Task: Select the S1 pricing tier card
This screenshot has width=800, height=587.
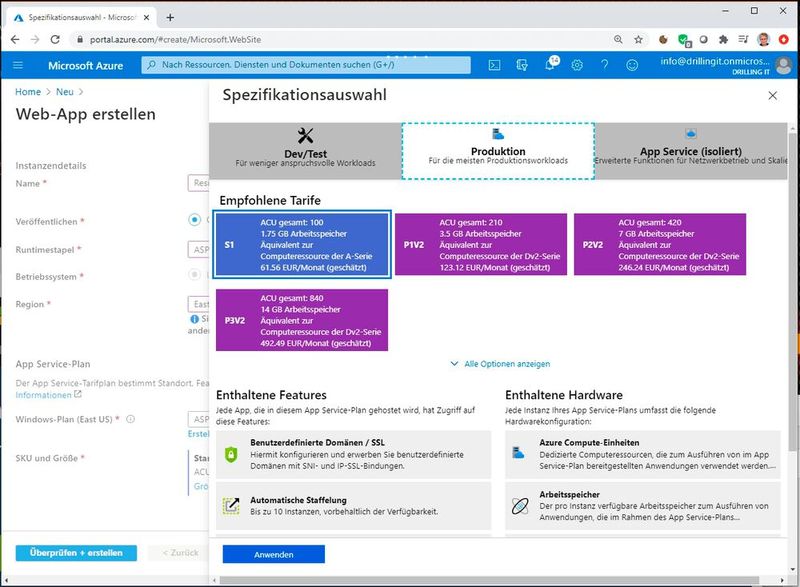Action: (x=303, y=244)
